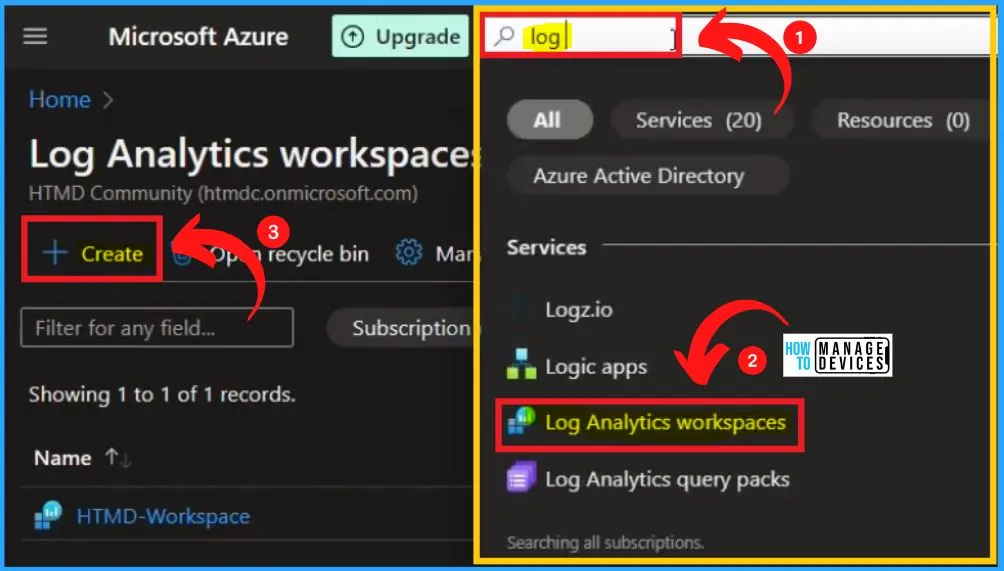This screenshot has width=1004, height=571.
Task: Sort by the Name column header
Action: 63,458
